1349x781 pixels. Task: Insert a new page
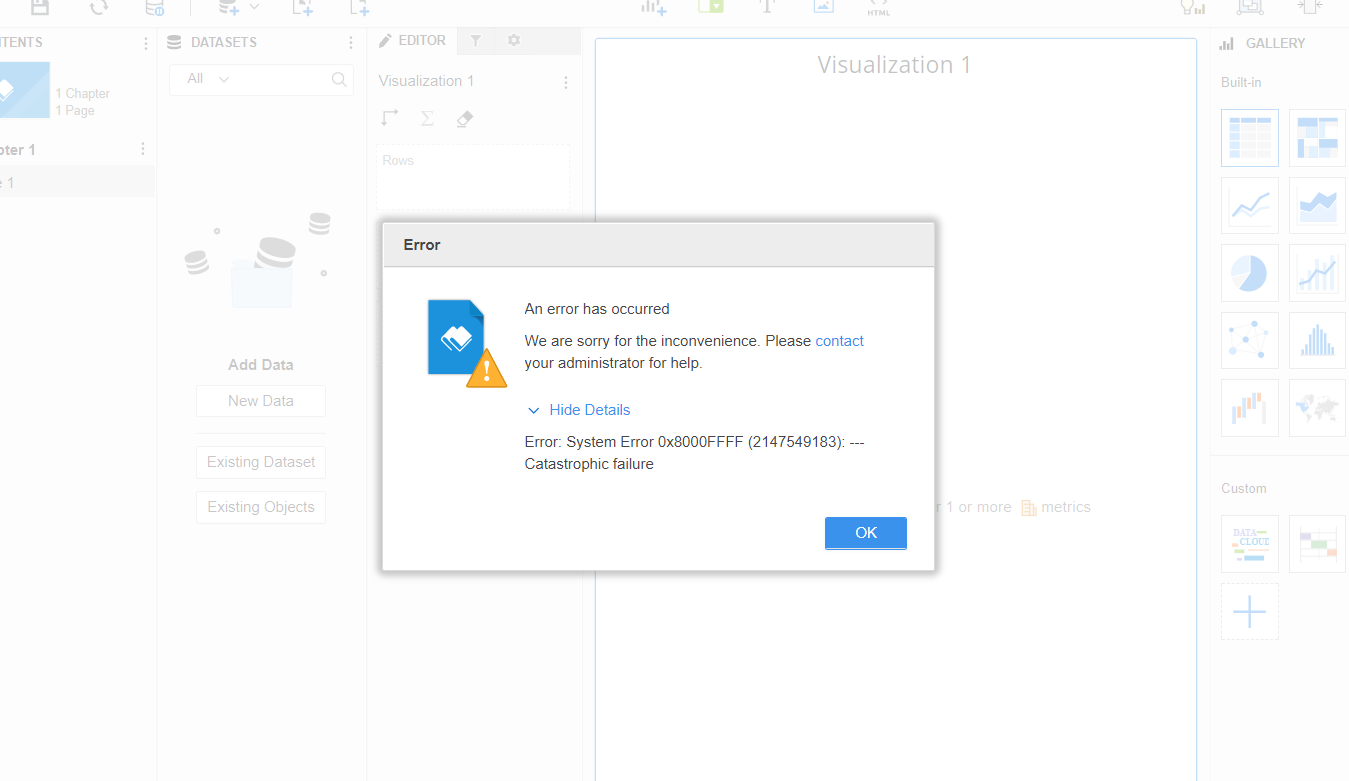[x=359, y=8]
